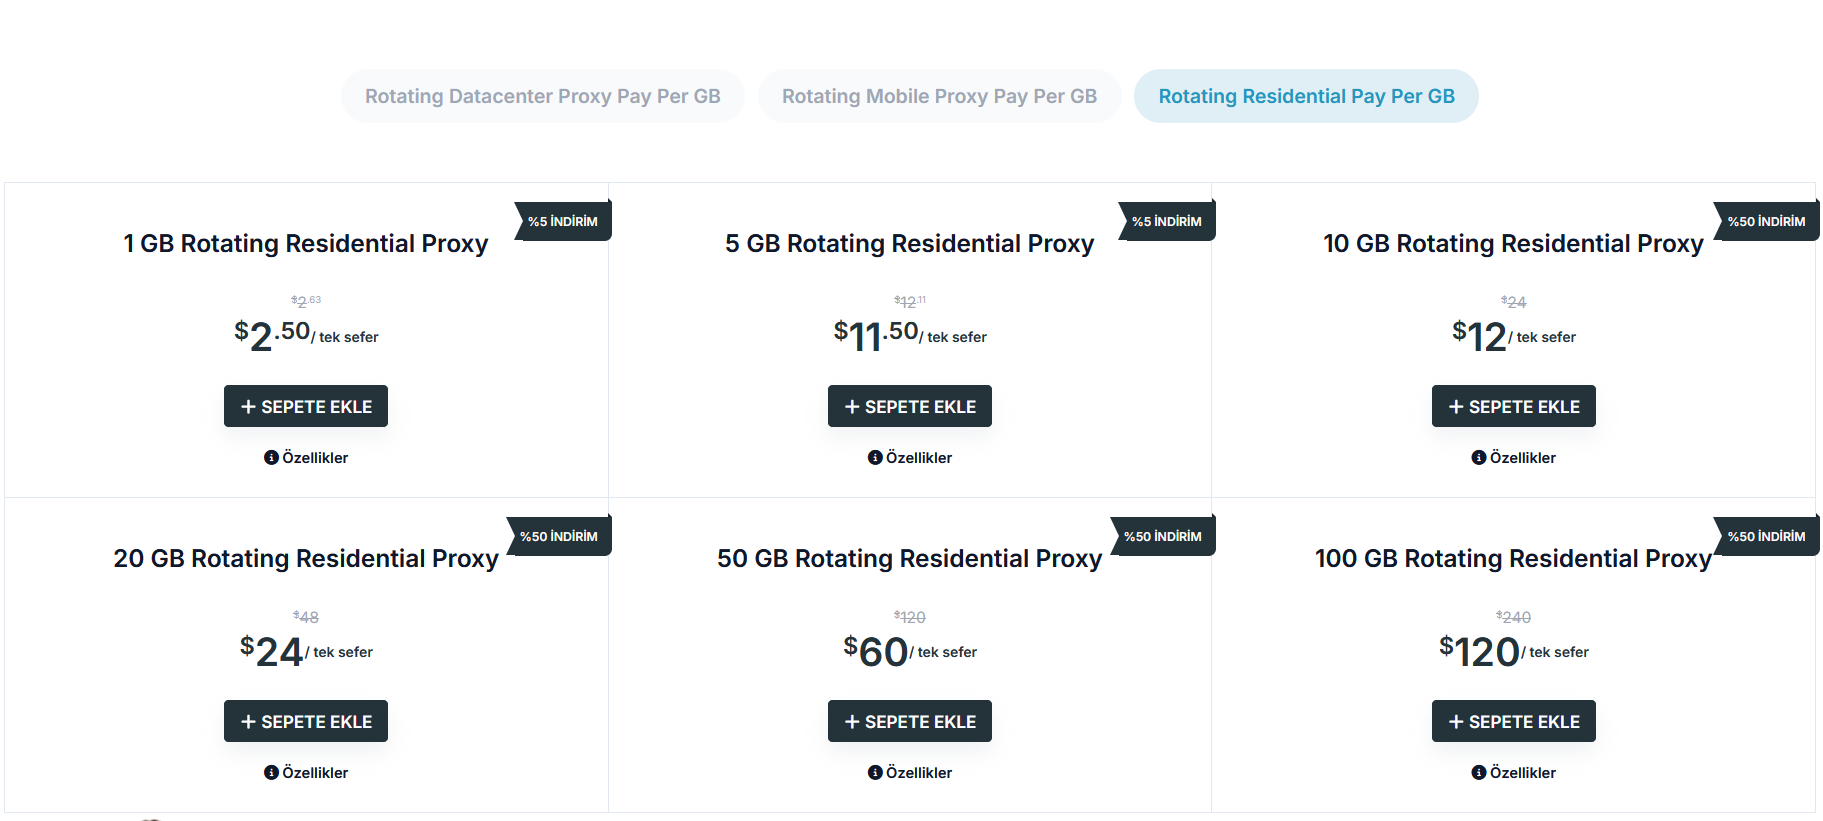Click info icon beside 5 GB plan Özellikler
Screen dimensions: 1823x821
[875, 458]
